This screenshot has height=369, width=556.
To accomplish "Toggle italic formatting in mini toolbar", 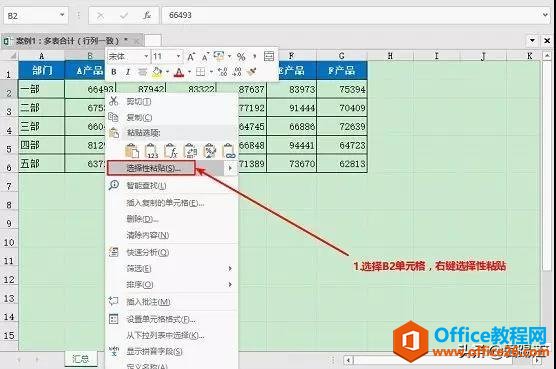I will (128, 72).
